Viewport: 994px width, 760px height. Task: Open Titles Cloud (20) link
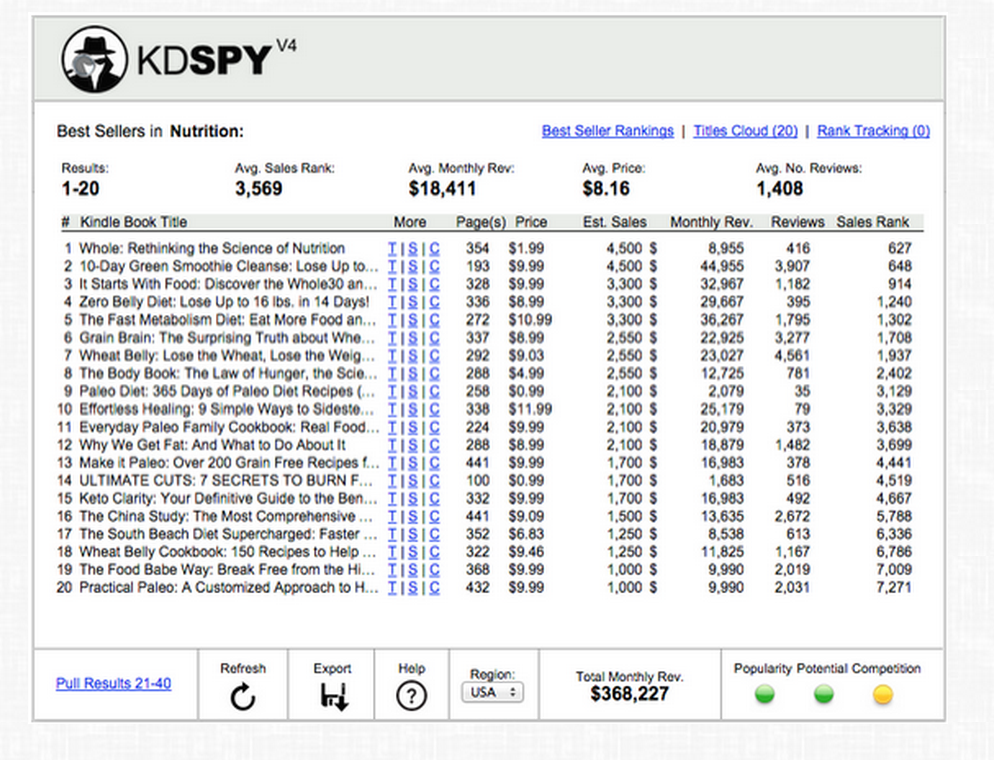click(746, 131)
